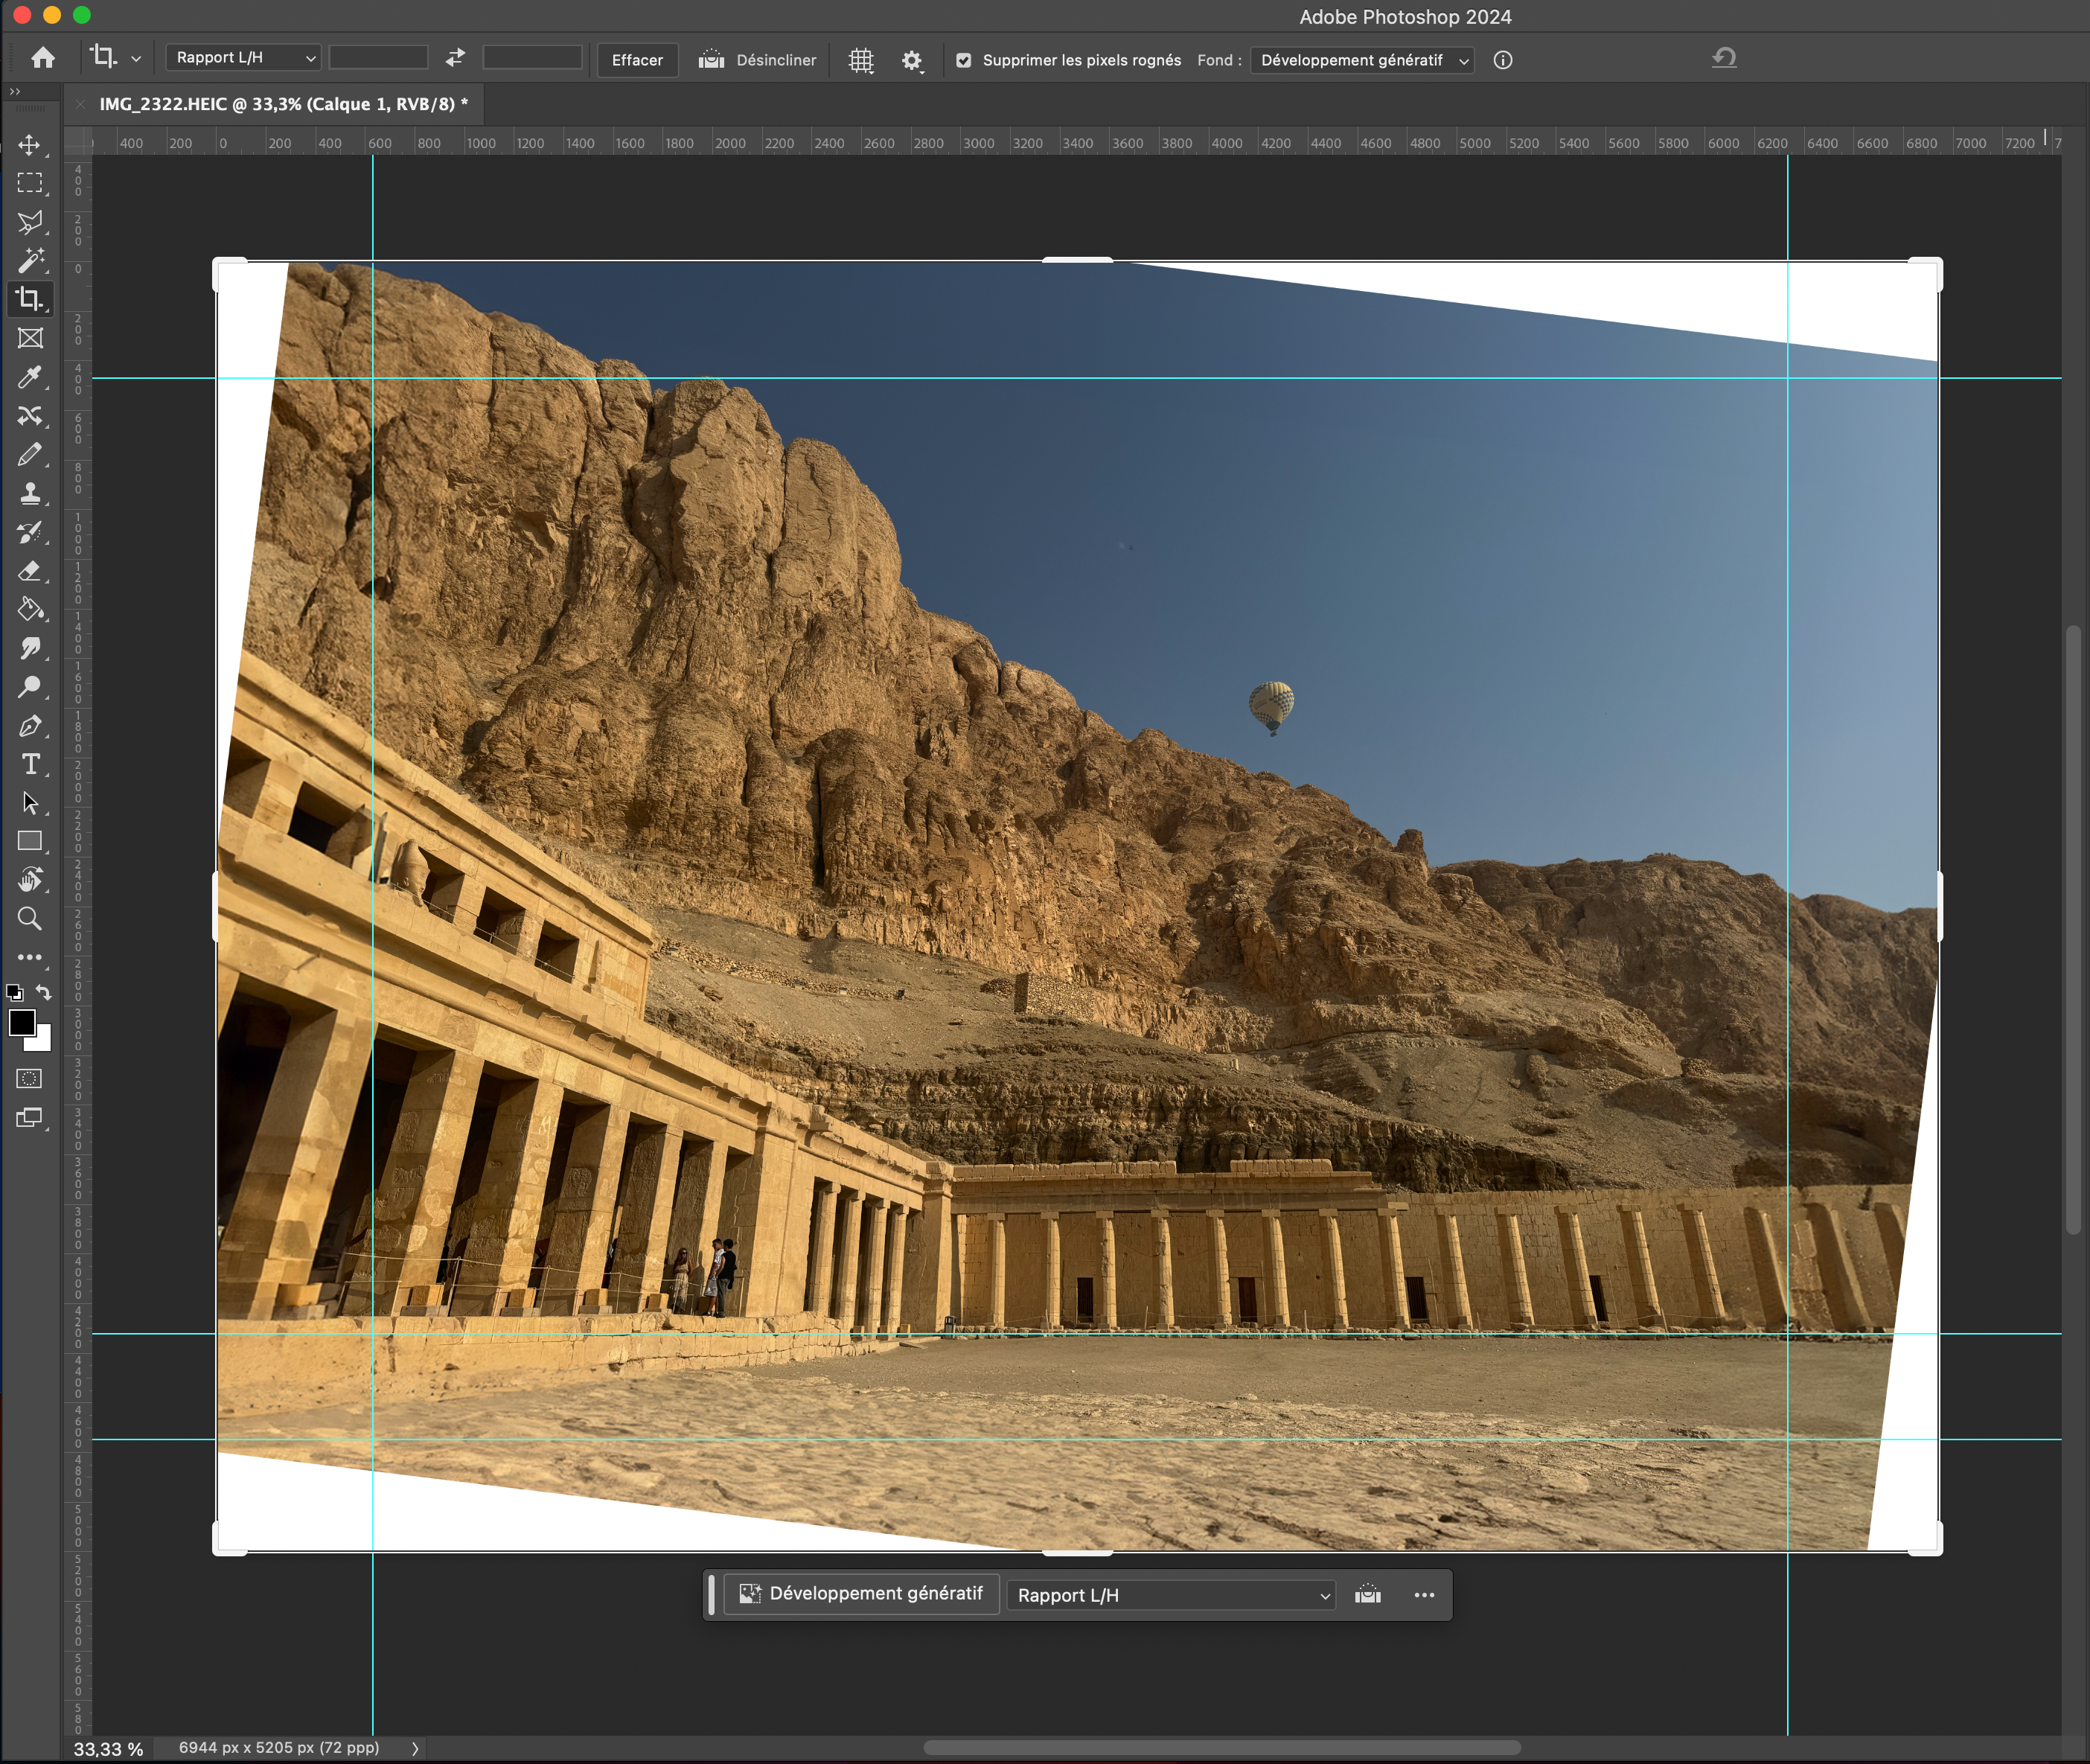The image size is (2090, 1764).
Task: Click the top-left crop corner handle
Action: click(x=229, y=273)
